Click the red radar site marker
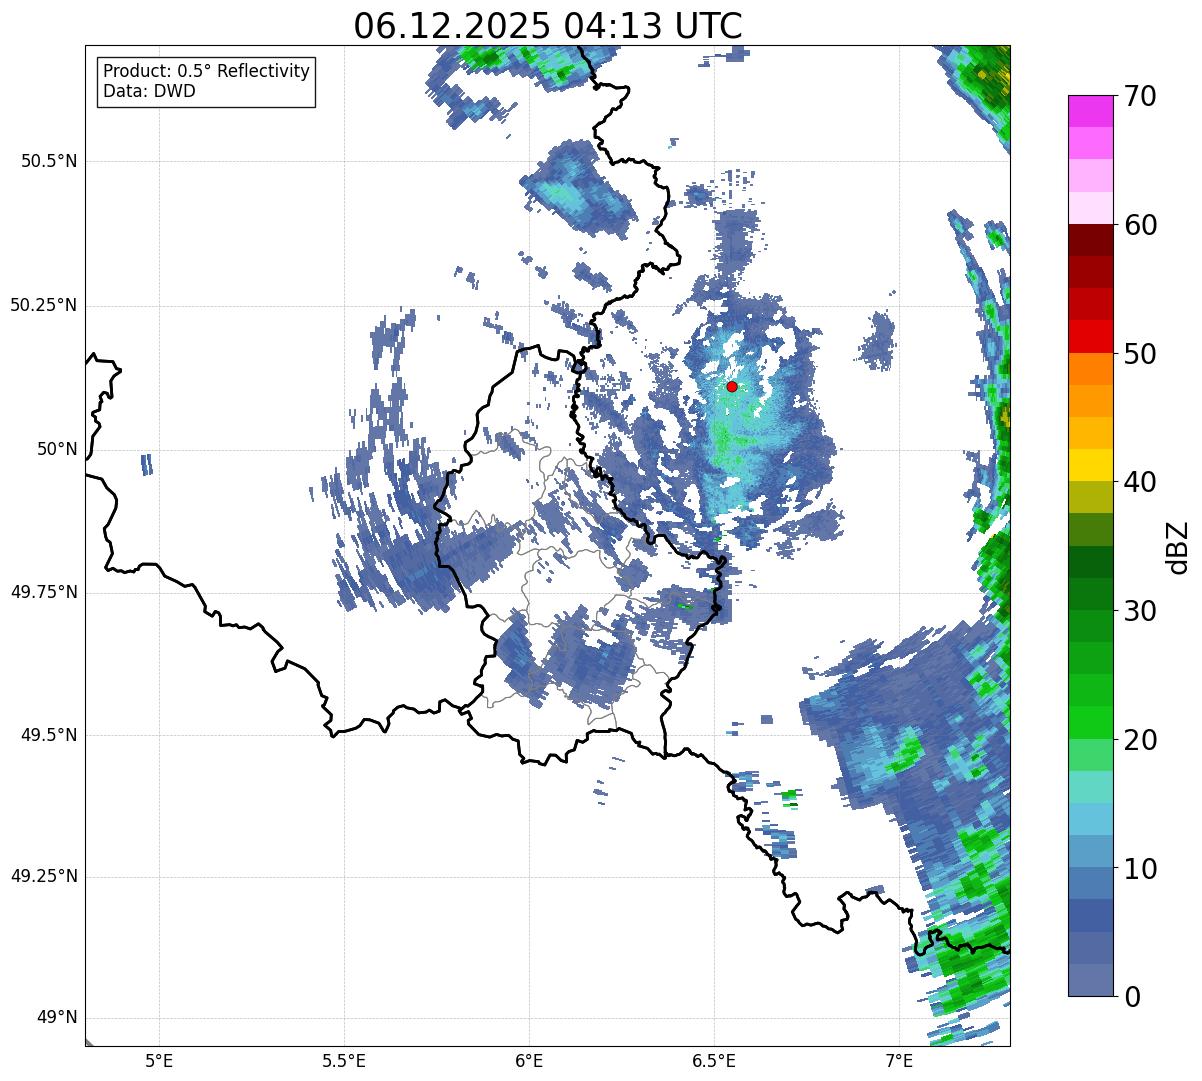1202x1081 pixels. pos(732,386)
